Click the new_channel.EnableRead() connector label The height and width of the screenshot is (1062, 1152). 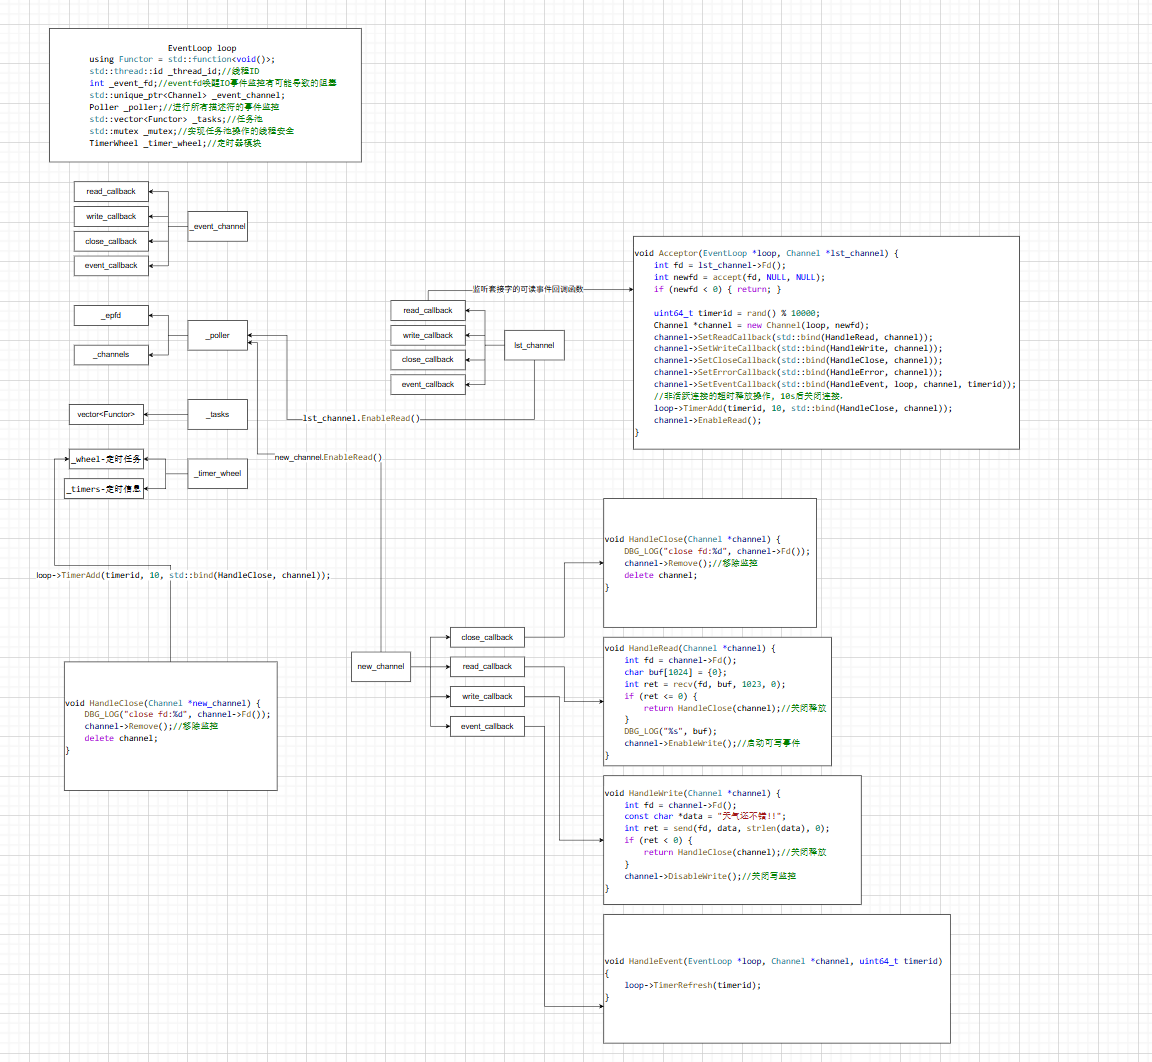328,457
